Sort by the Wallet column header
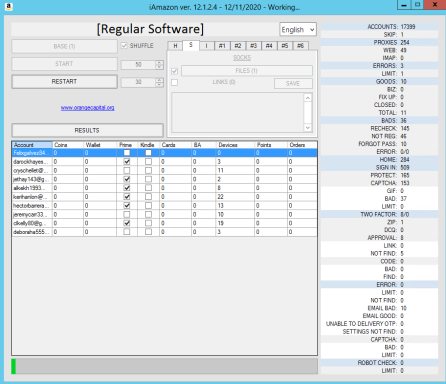Viewport: 446px width, 384px height. [100, 145]
